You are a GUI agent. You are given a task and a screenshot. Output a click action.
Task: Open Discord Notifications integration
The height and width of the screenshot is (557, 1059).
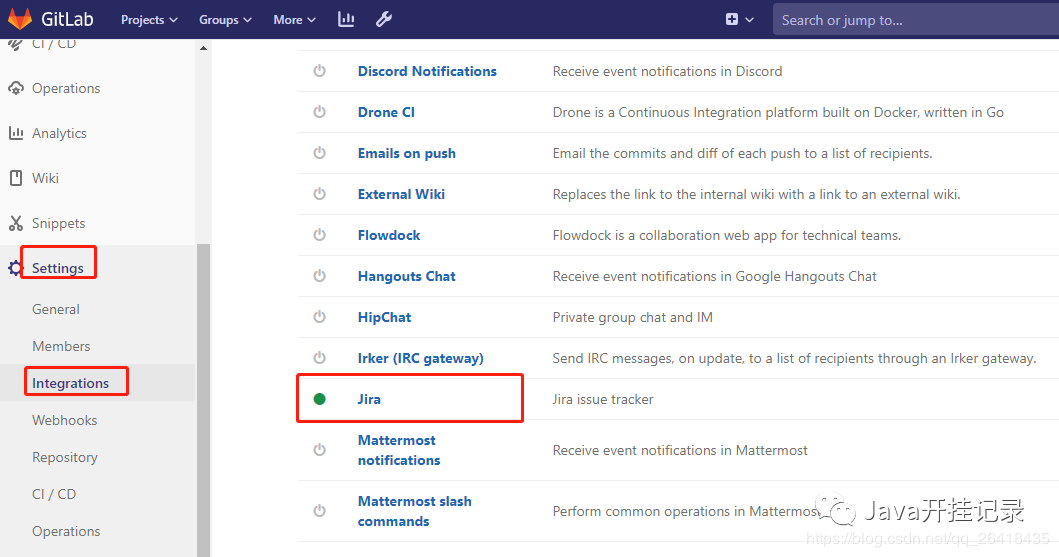pos(427,71)
